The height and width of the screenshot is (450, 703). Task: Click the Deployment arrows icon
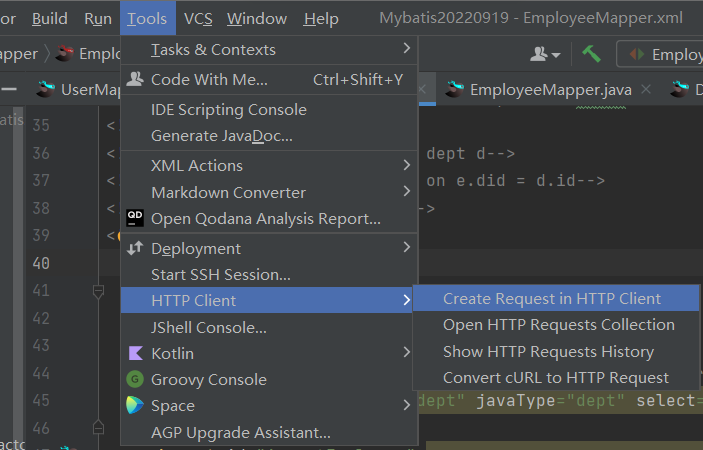click(x=135, y=248)
